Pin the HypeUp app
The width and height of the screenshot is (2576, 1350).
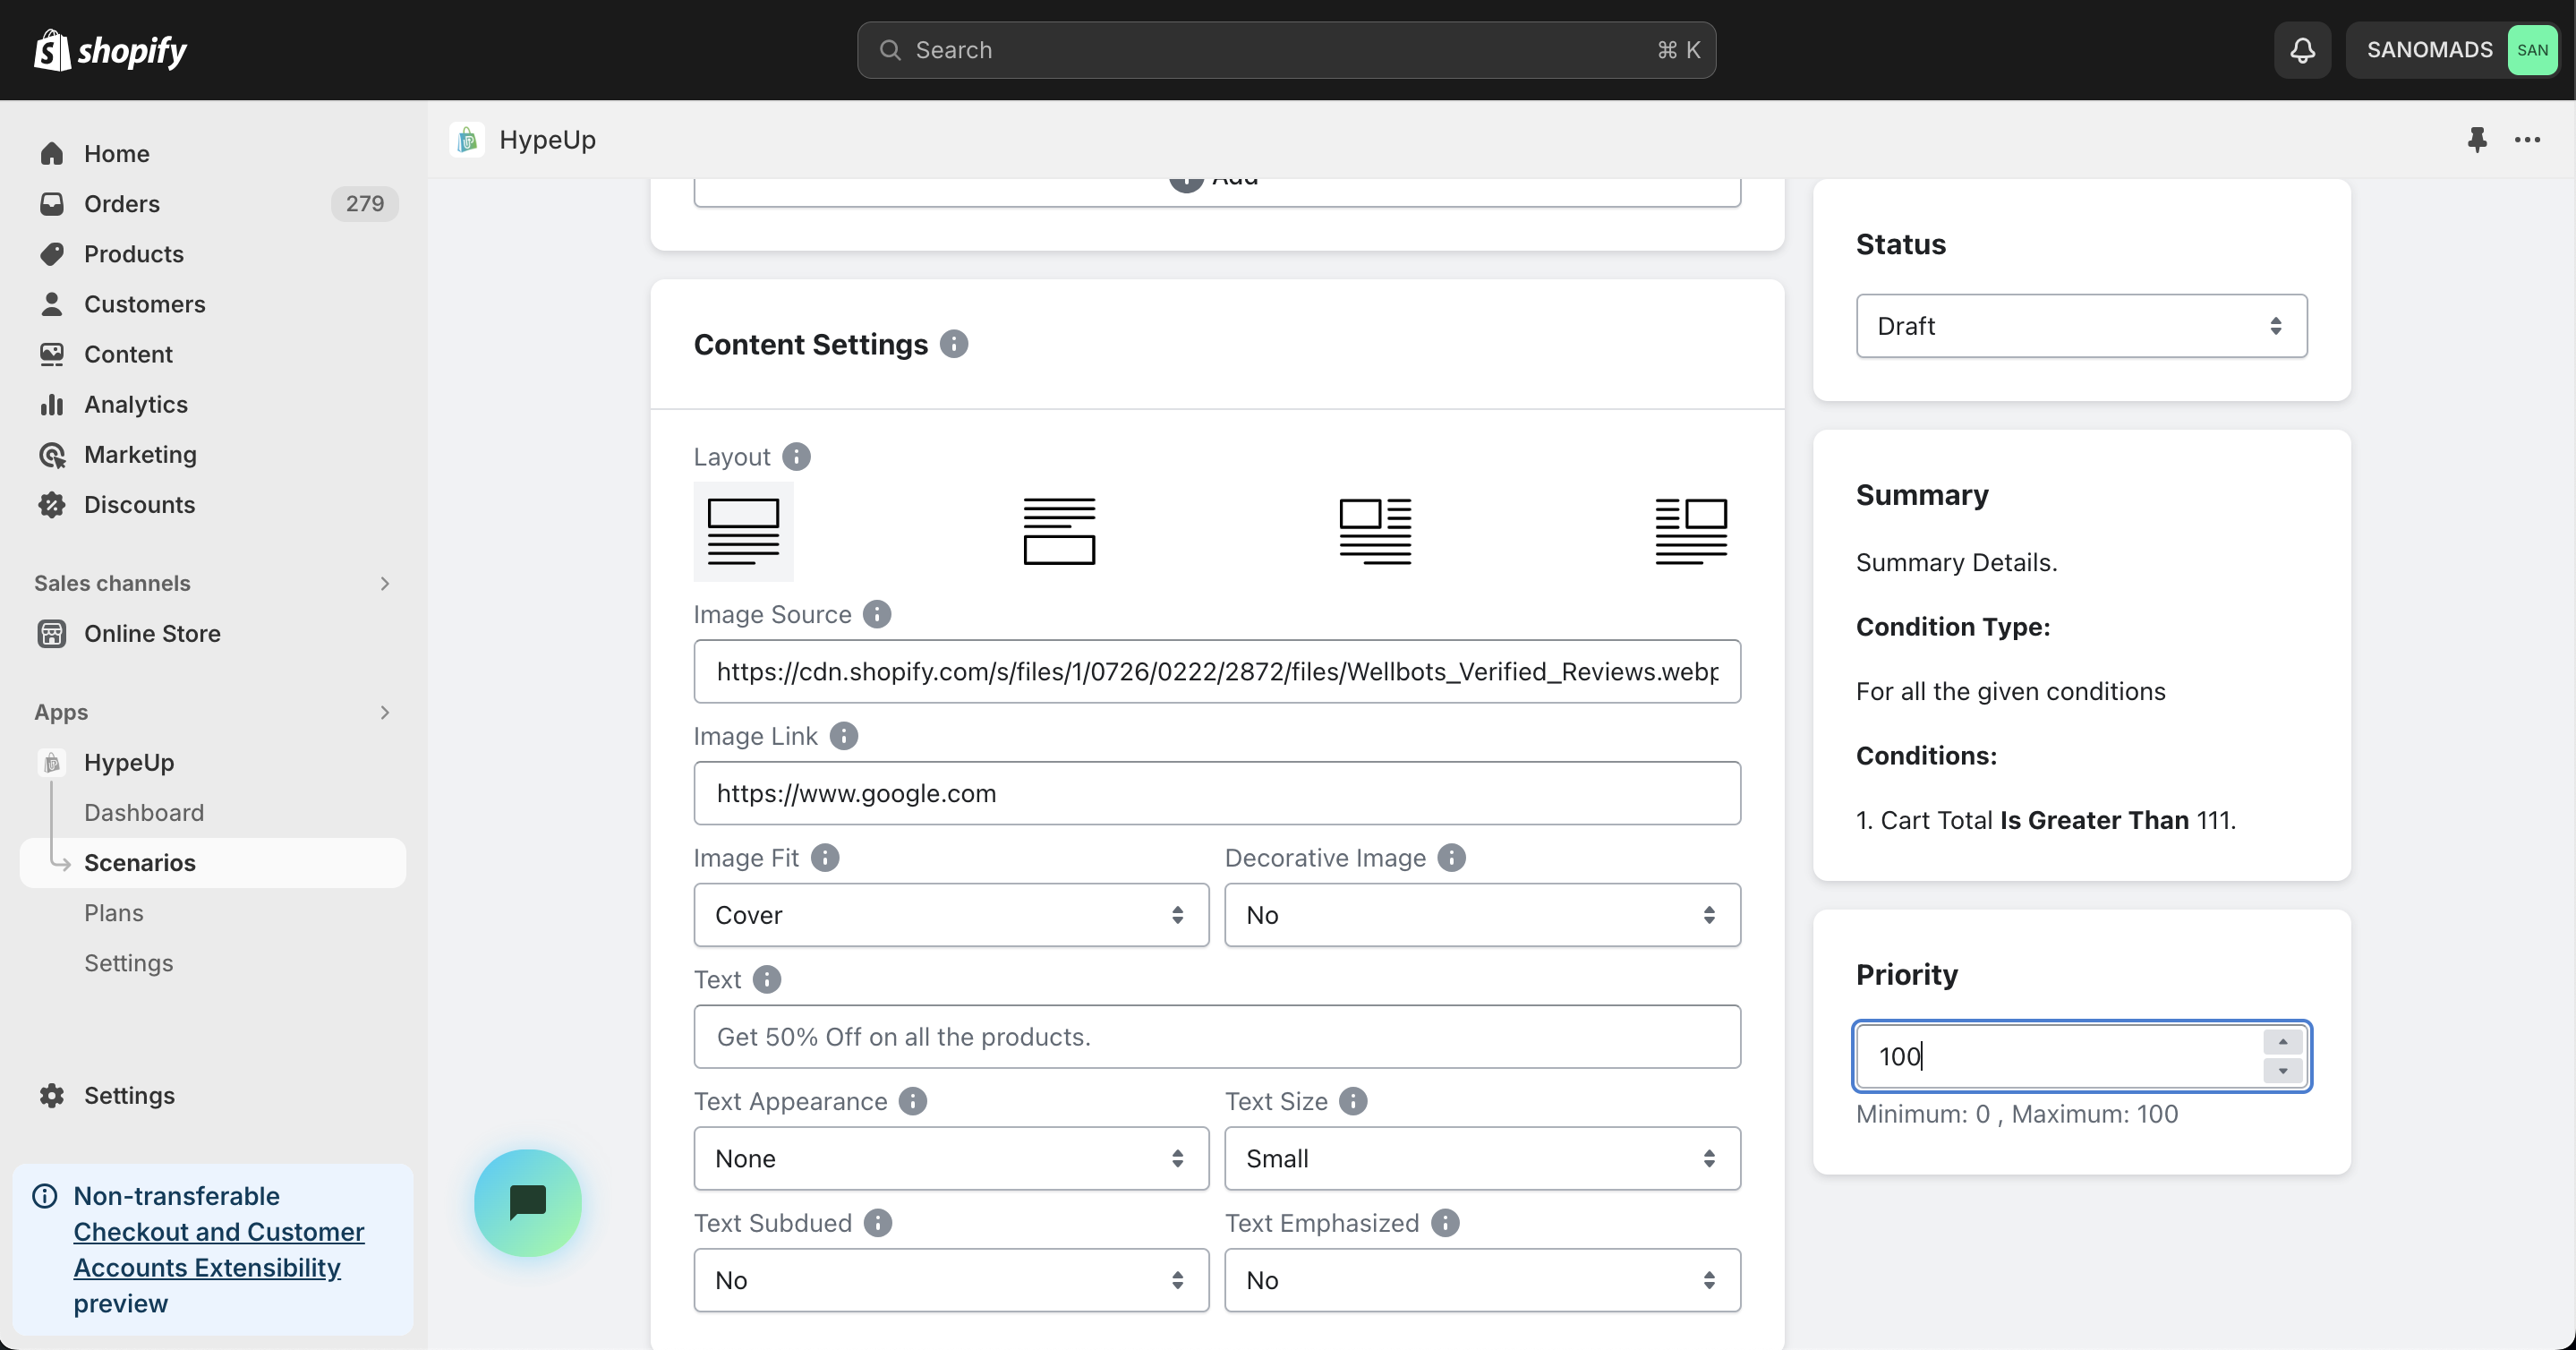click(x=2476, y=139)
